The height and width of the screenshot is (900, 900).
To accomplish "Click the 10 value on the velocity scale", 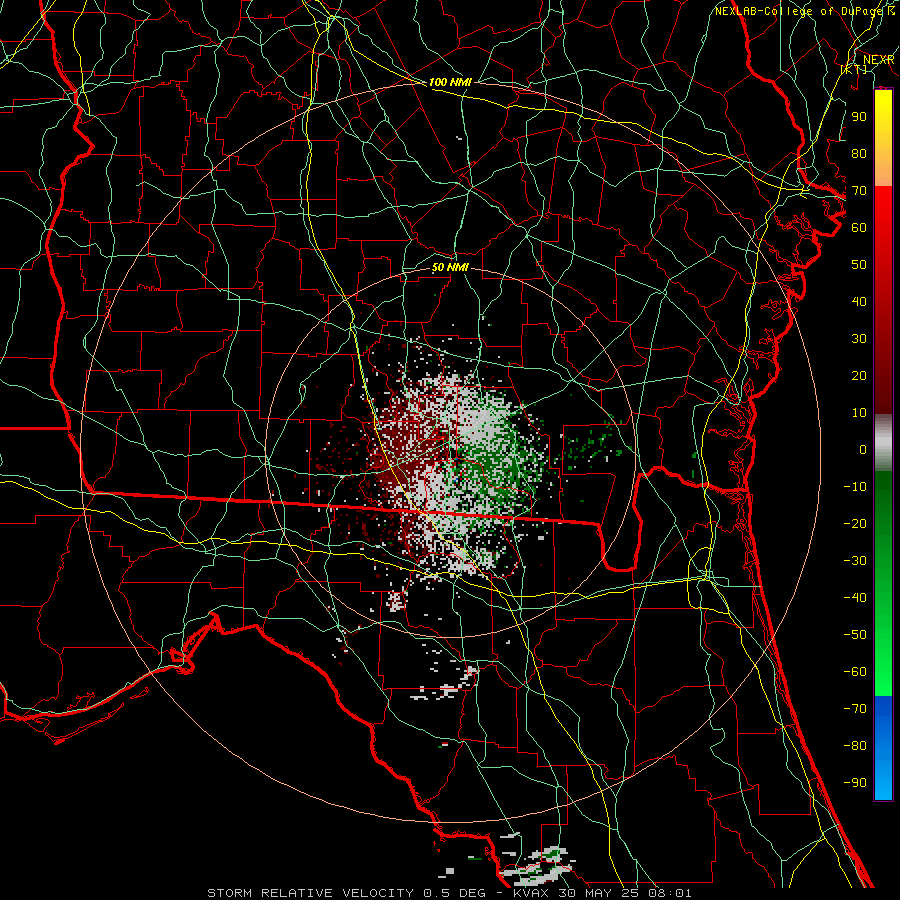I will pos(859,413).
